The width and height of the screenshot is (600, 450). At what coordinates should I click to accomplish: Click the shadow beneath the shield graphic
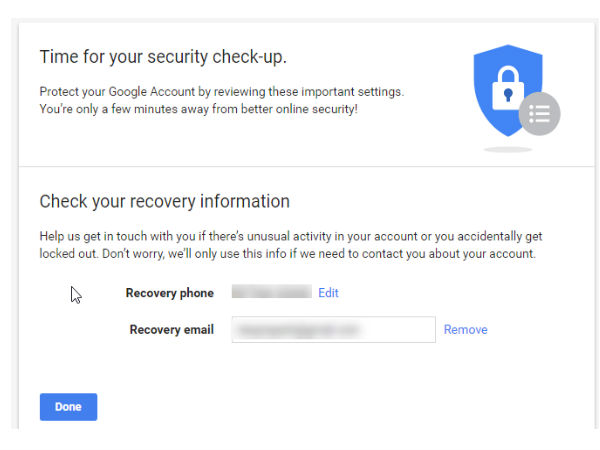[x=507, y=149]
